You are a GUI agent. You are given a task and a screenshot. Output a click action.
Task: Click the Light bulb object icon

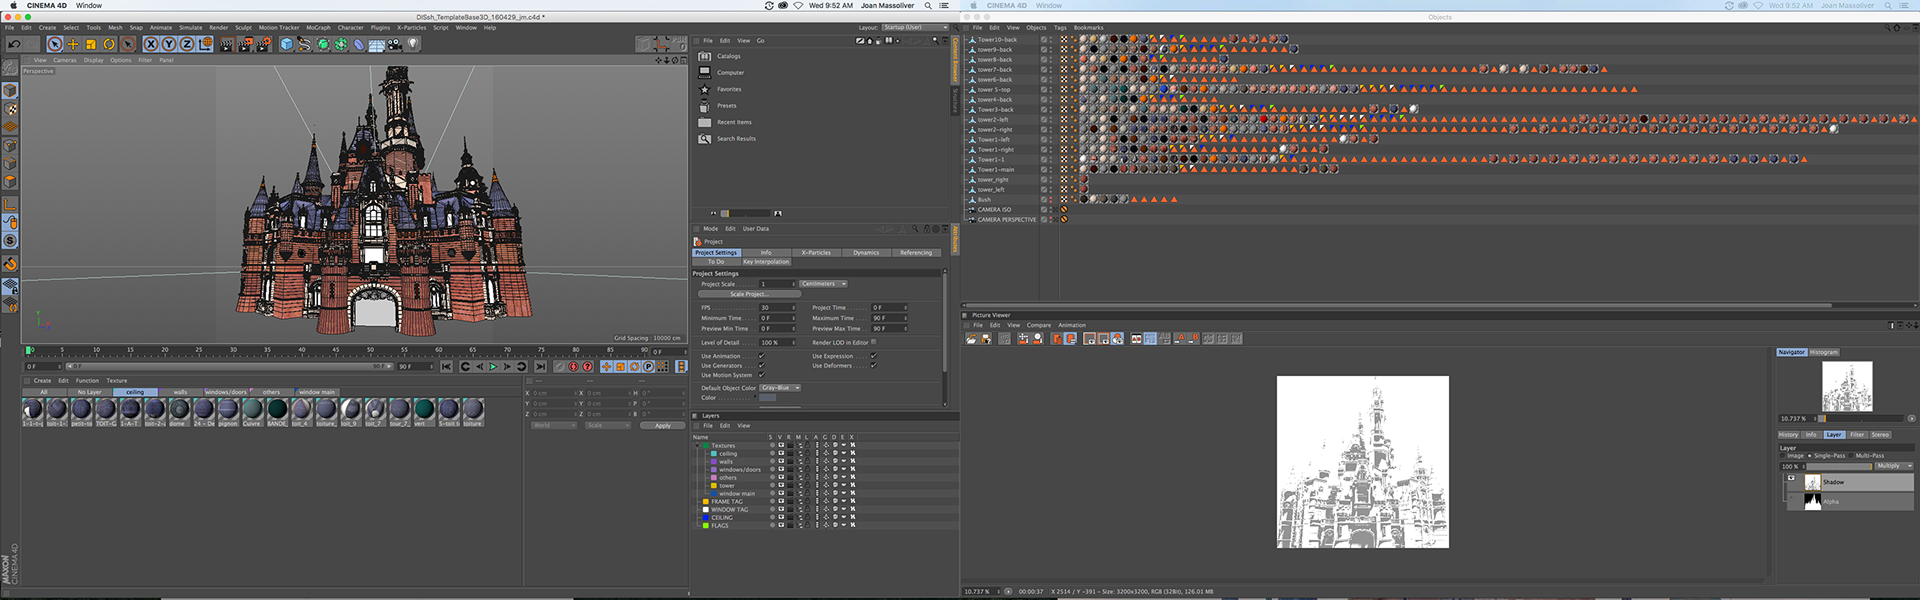[x=413, y=43]
